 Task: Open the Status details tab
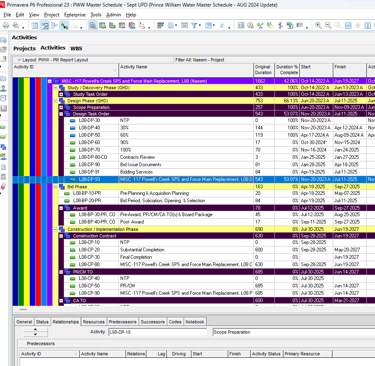point(42,322)
